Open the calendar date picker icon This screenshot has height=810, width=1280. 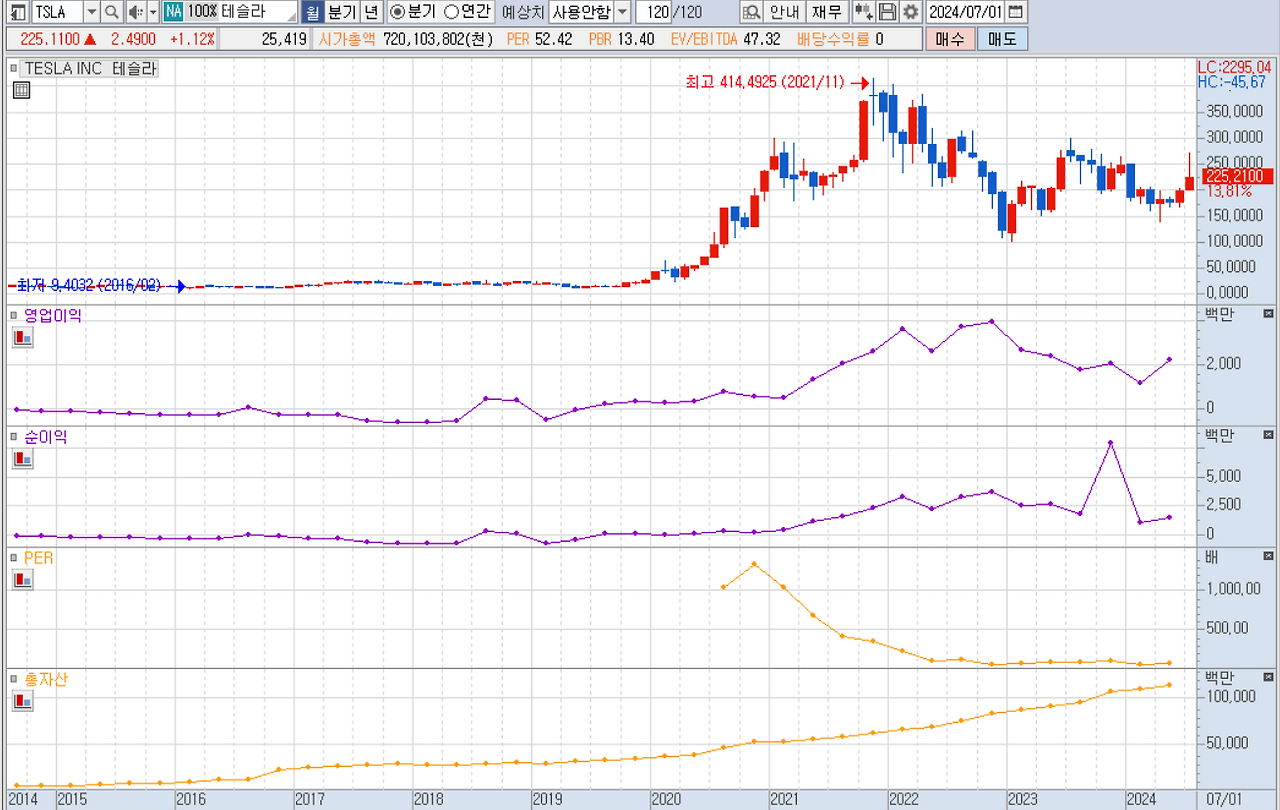pyautogui.click(x=1015, y=12)
